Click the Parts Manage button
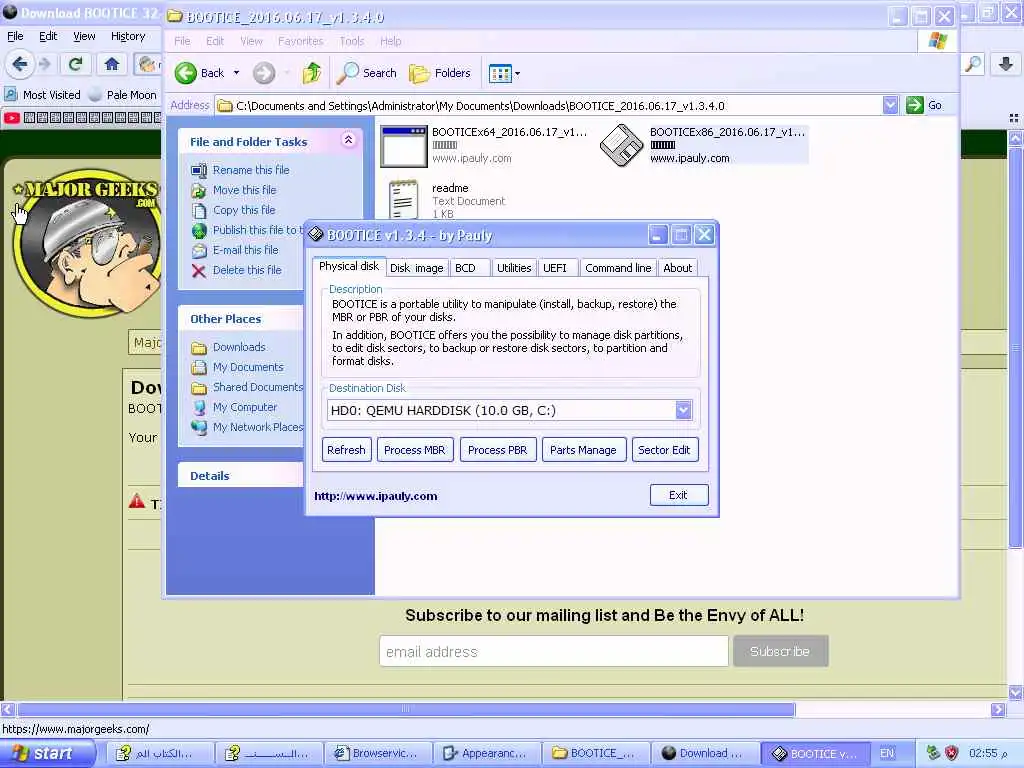The image size is (1024, 768). coord(583,450)
